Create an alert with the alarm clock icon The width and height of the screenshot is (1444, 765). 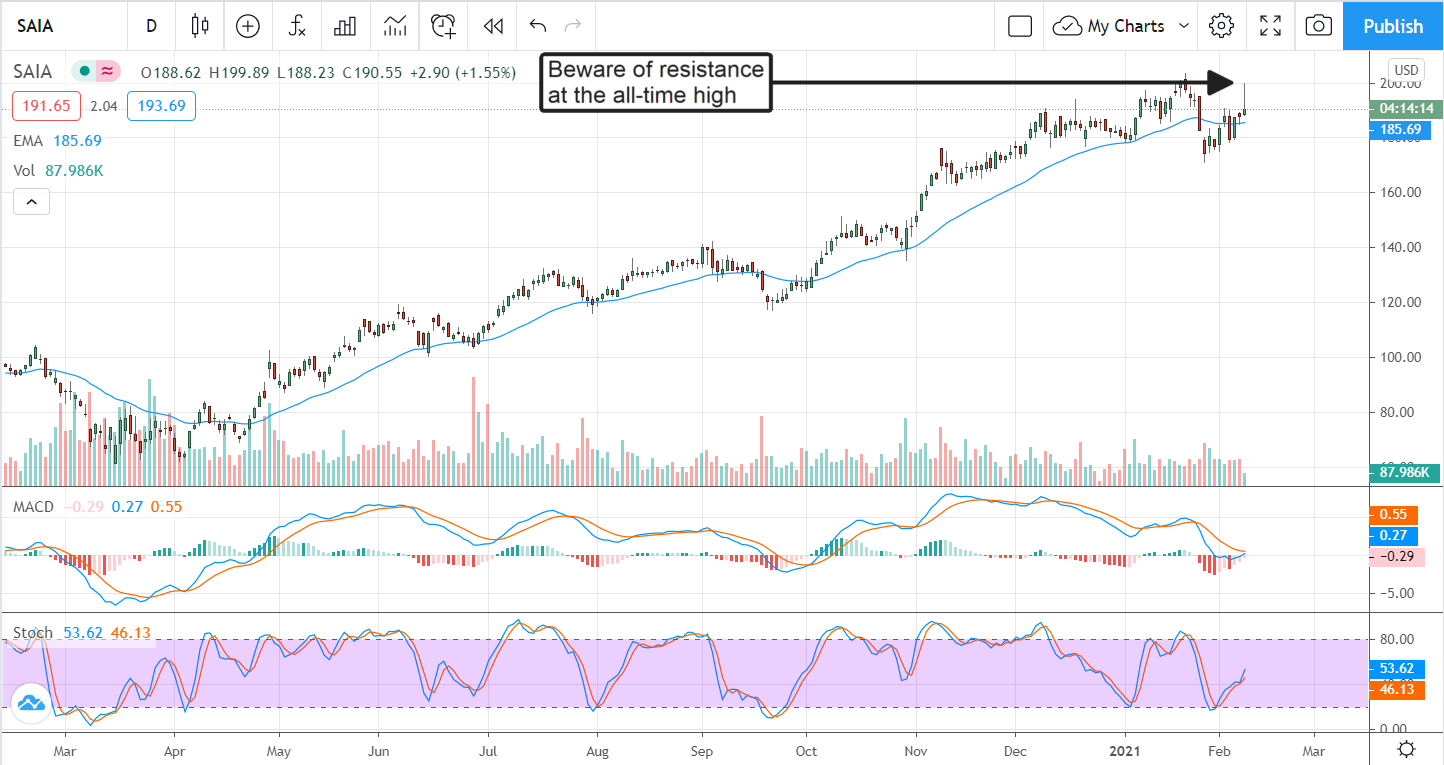[443, 26]
